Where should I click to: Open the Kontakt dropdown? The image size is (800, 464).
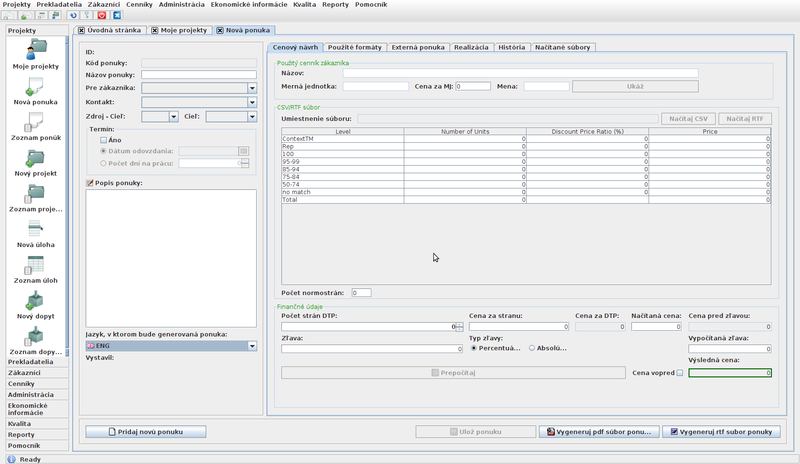252,103
